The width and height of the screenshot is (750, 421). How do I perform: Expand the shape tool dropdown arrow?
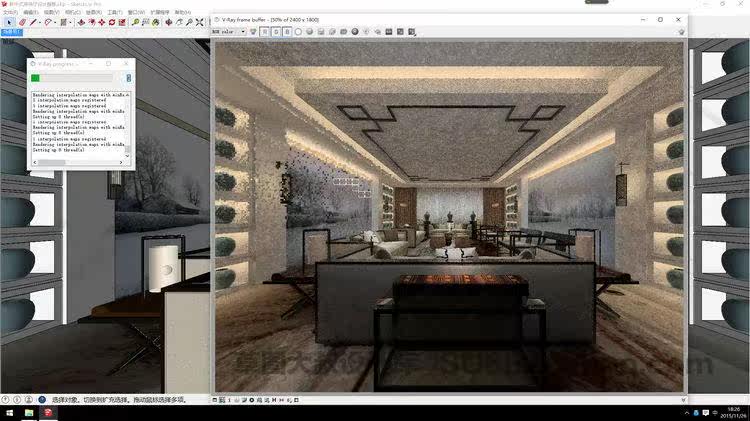(70, 22)
